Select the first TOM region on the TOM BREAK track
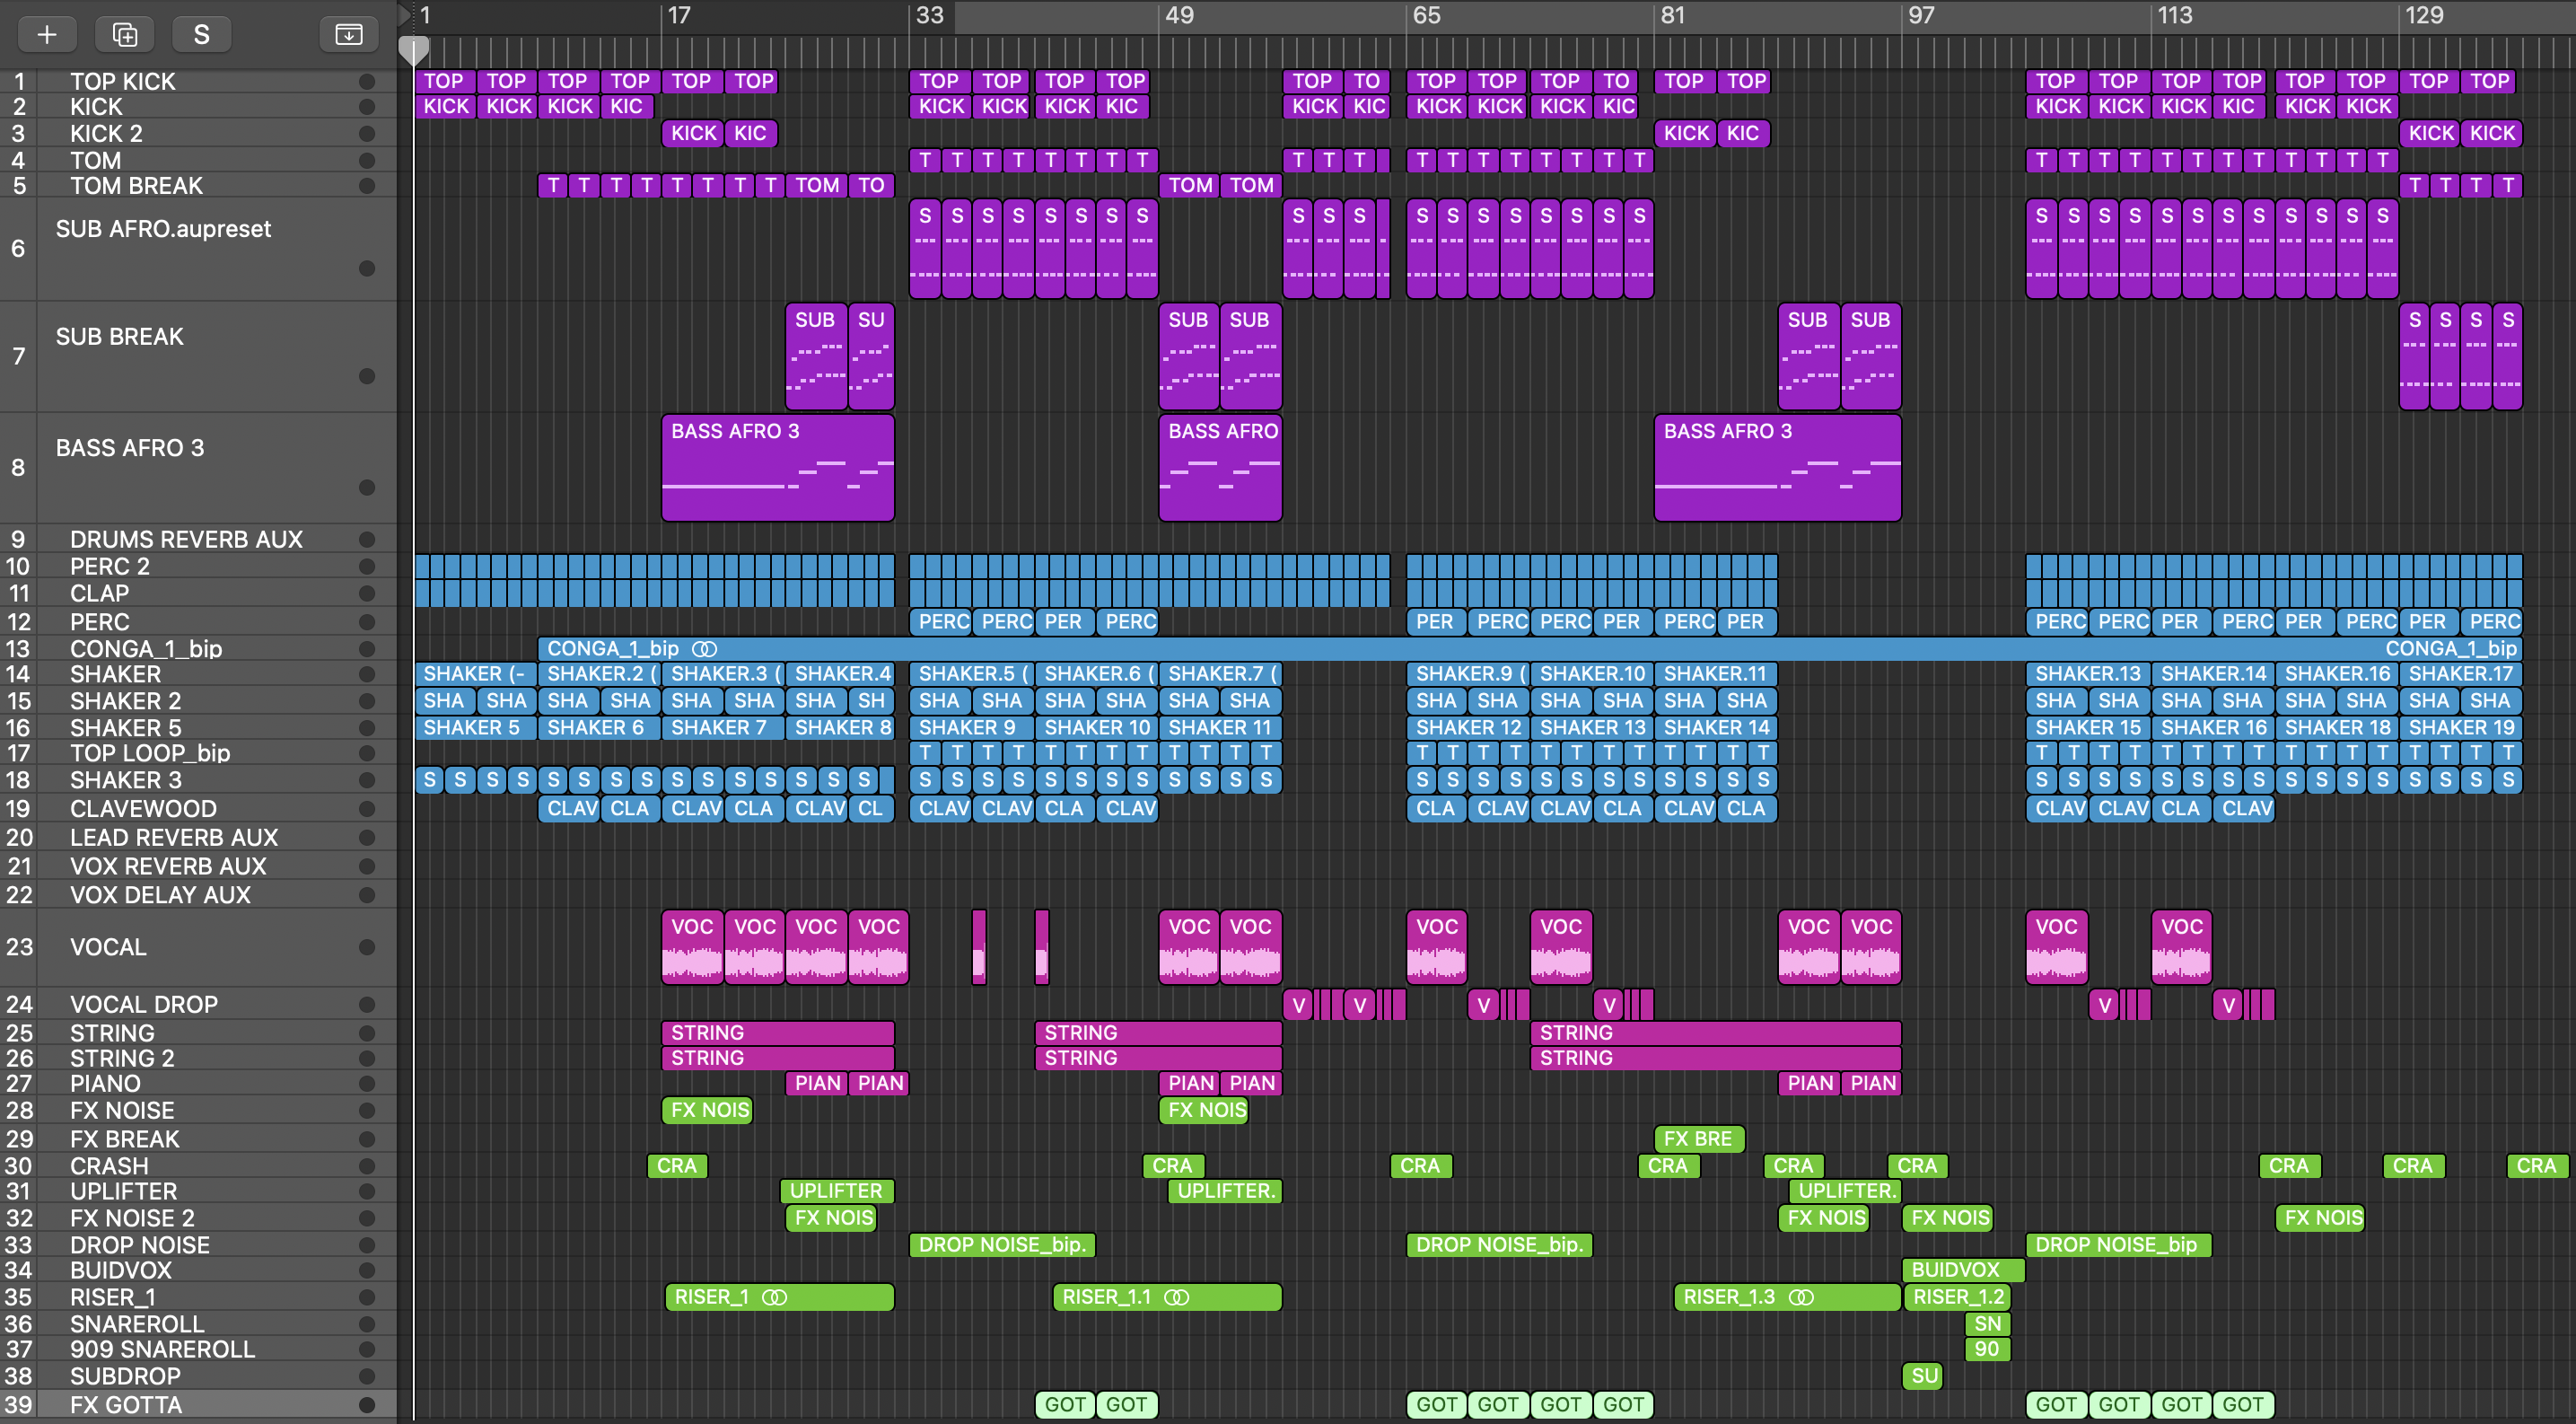The height and width of the screenshot is (1424, 2576). pyautogui.click(x=817, y=185)
